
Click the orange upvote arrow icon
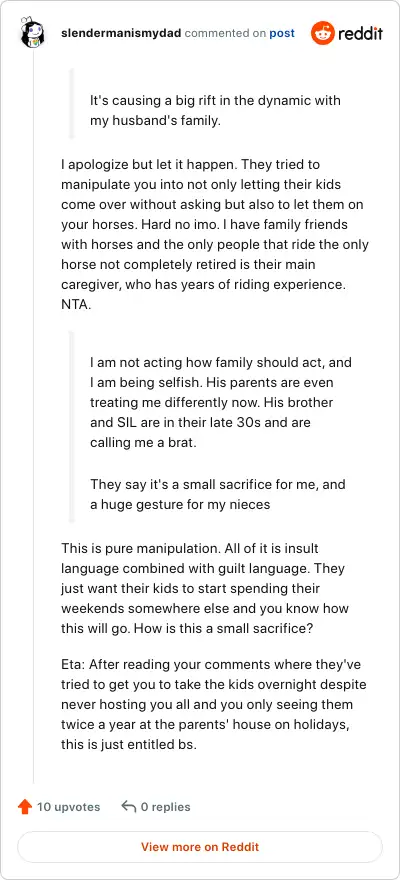point(25,807)
